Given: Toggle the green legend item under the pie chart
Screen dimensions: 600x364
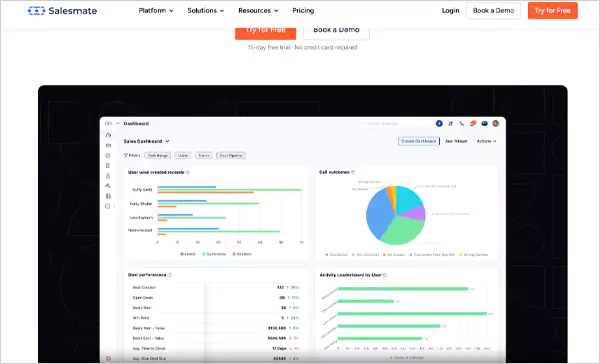Looking at the screenshot, I should tap(365, 255).
